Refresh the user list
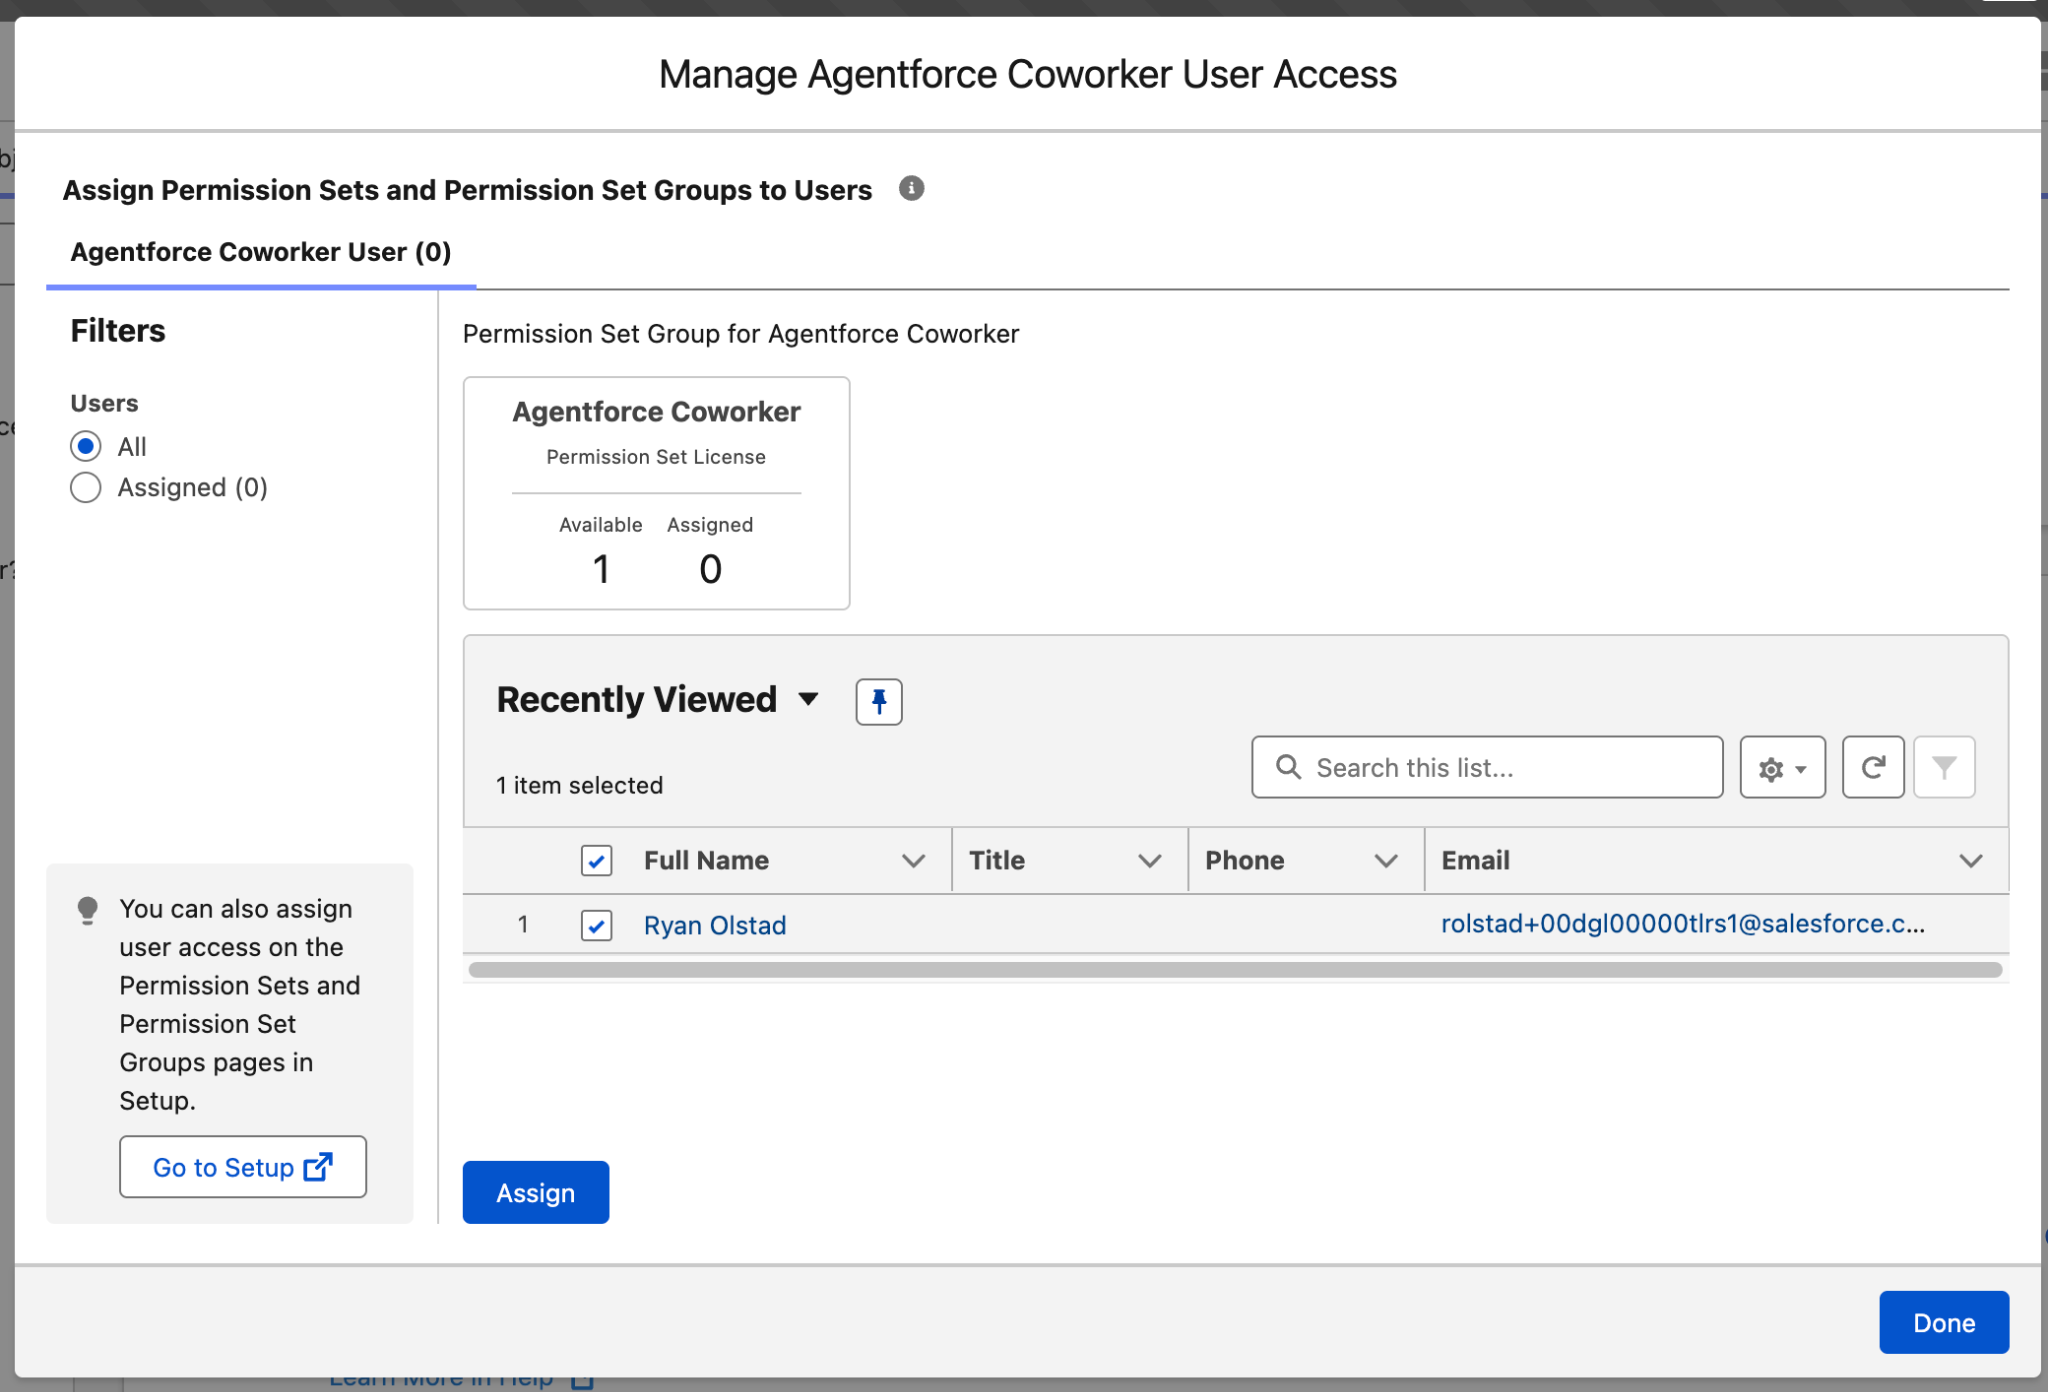The image size is (2048, 1392). pos(1873,768)
